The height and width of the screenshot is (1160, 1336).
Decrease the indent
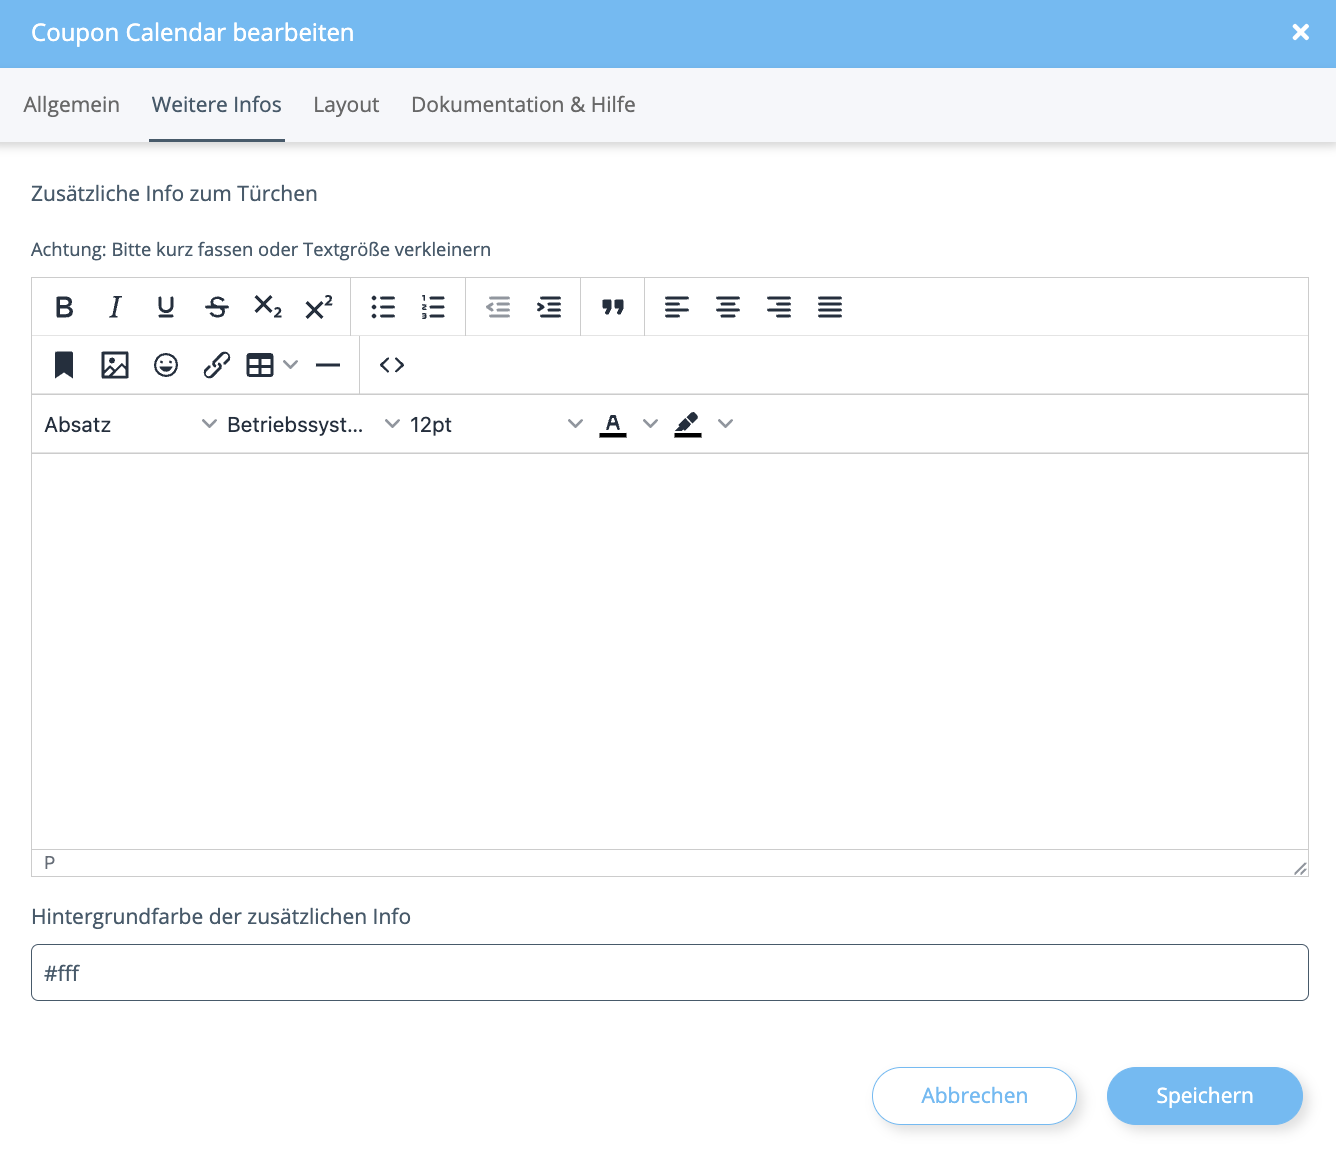[x=498, y=307]
